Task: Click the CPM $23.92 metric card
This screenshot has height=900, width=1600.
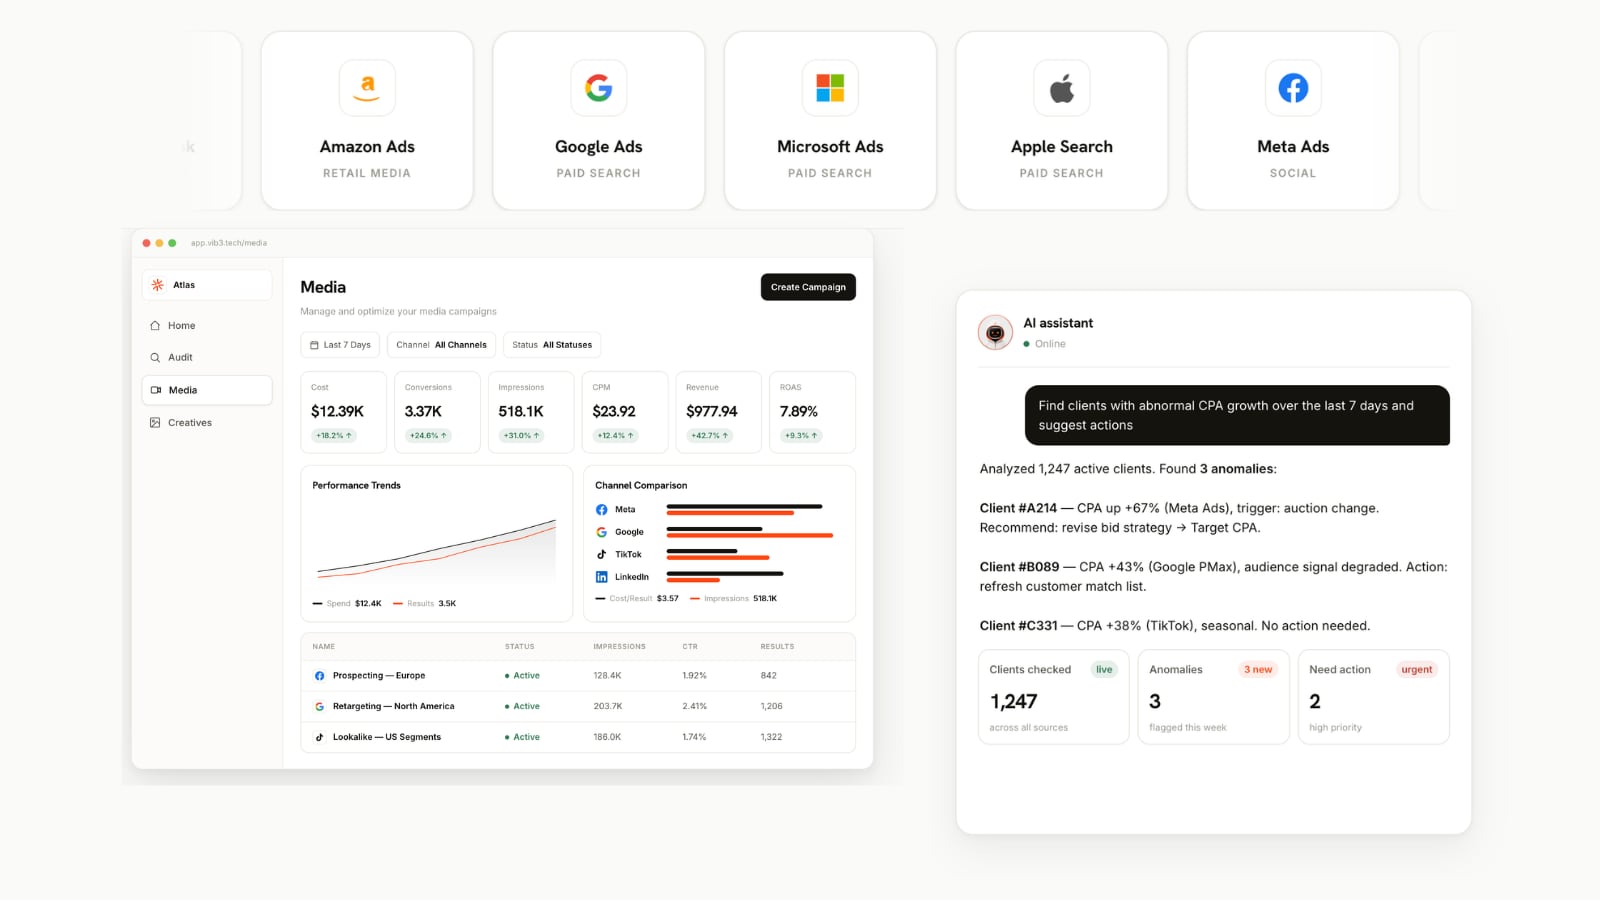Action: [x=625, y=412]
